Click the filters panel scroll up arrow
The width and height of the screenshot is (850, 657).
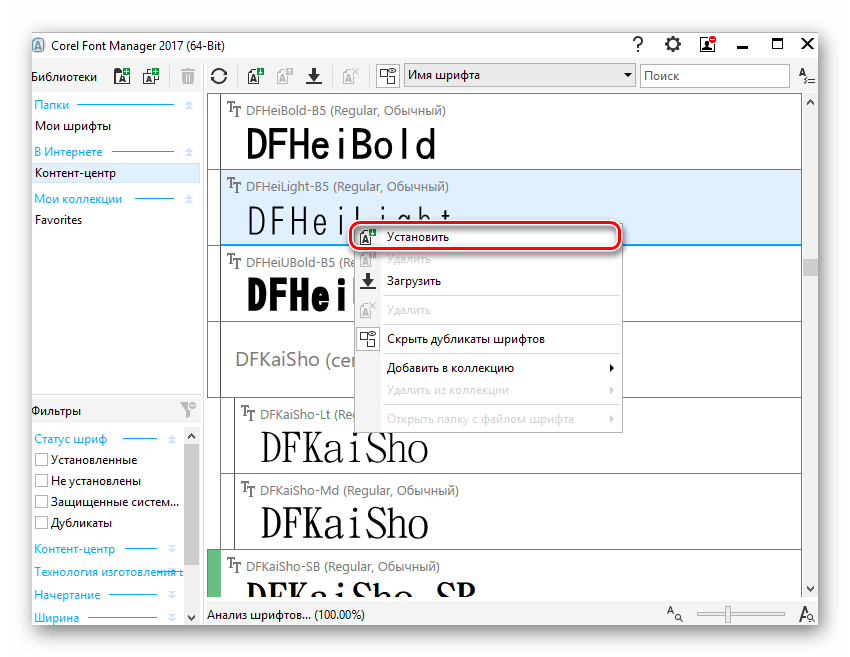click(x=191, y=436)
